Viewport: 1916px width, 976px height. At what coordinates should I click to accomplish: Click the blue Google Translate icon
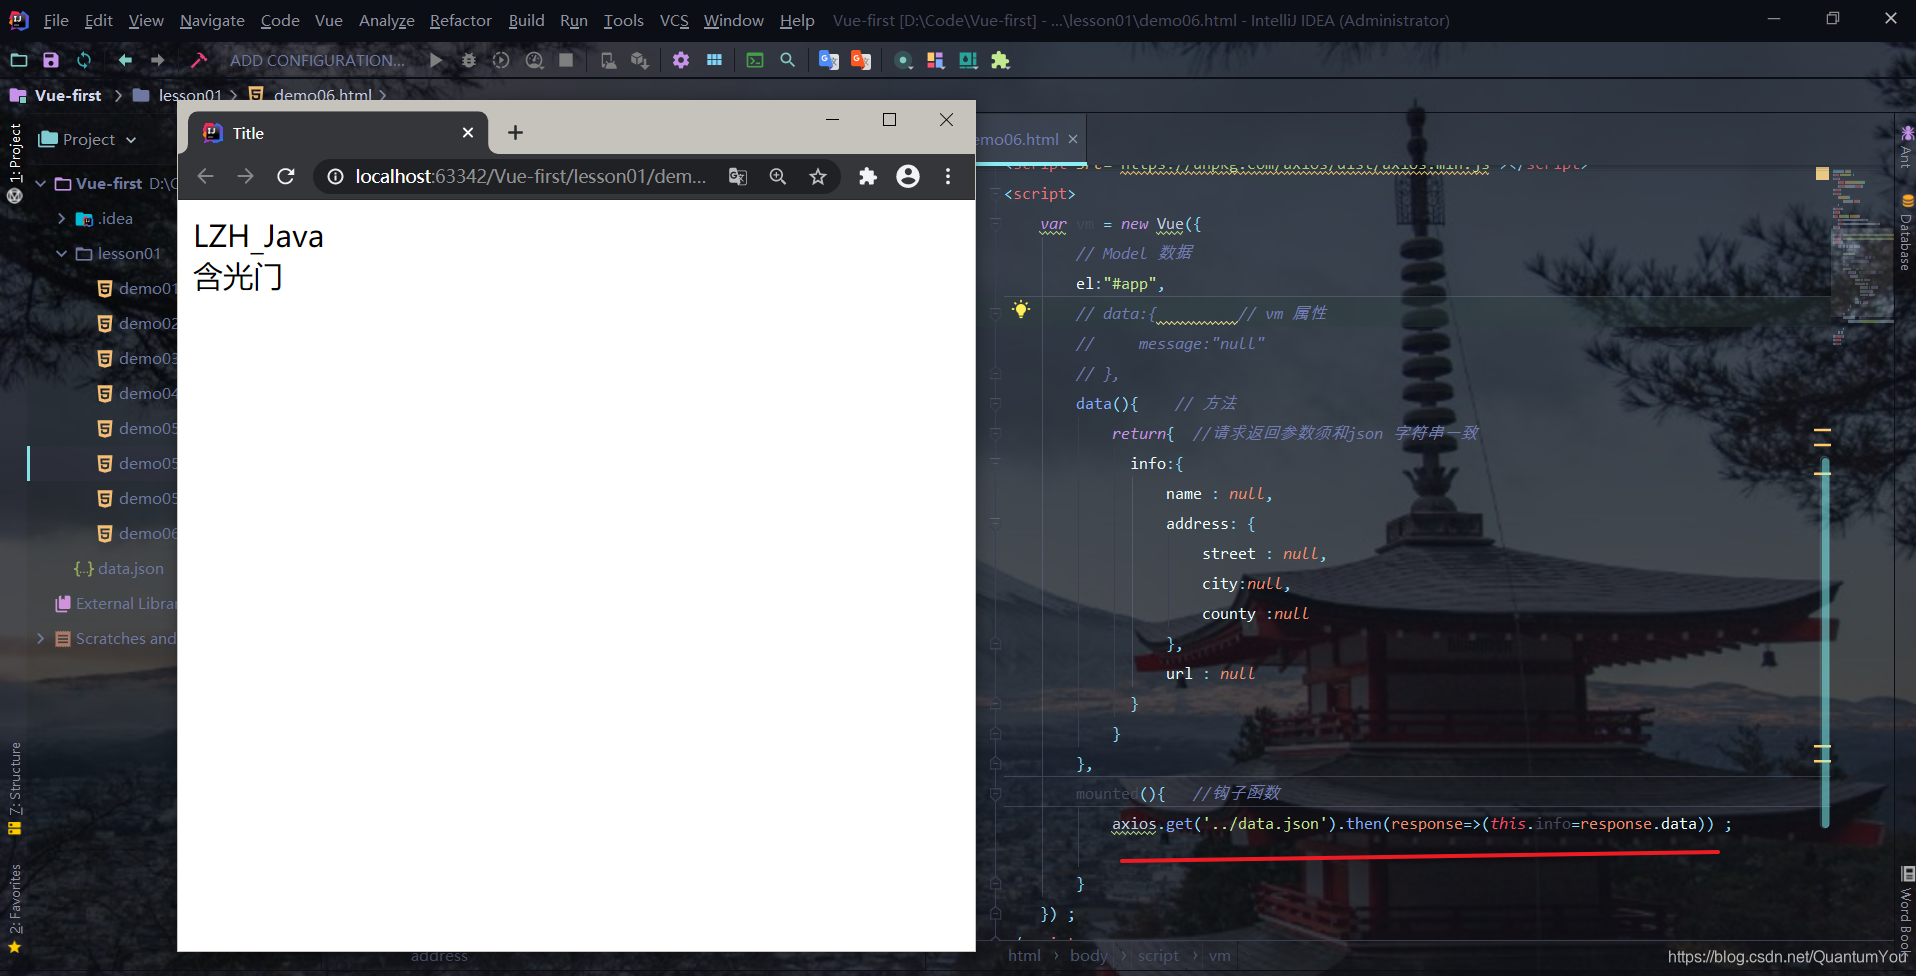828,60
